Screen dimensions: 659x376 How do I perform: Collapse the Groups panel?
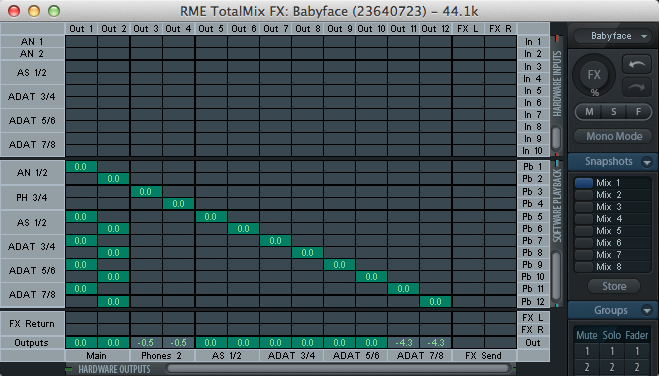(647, 310)
